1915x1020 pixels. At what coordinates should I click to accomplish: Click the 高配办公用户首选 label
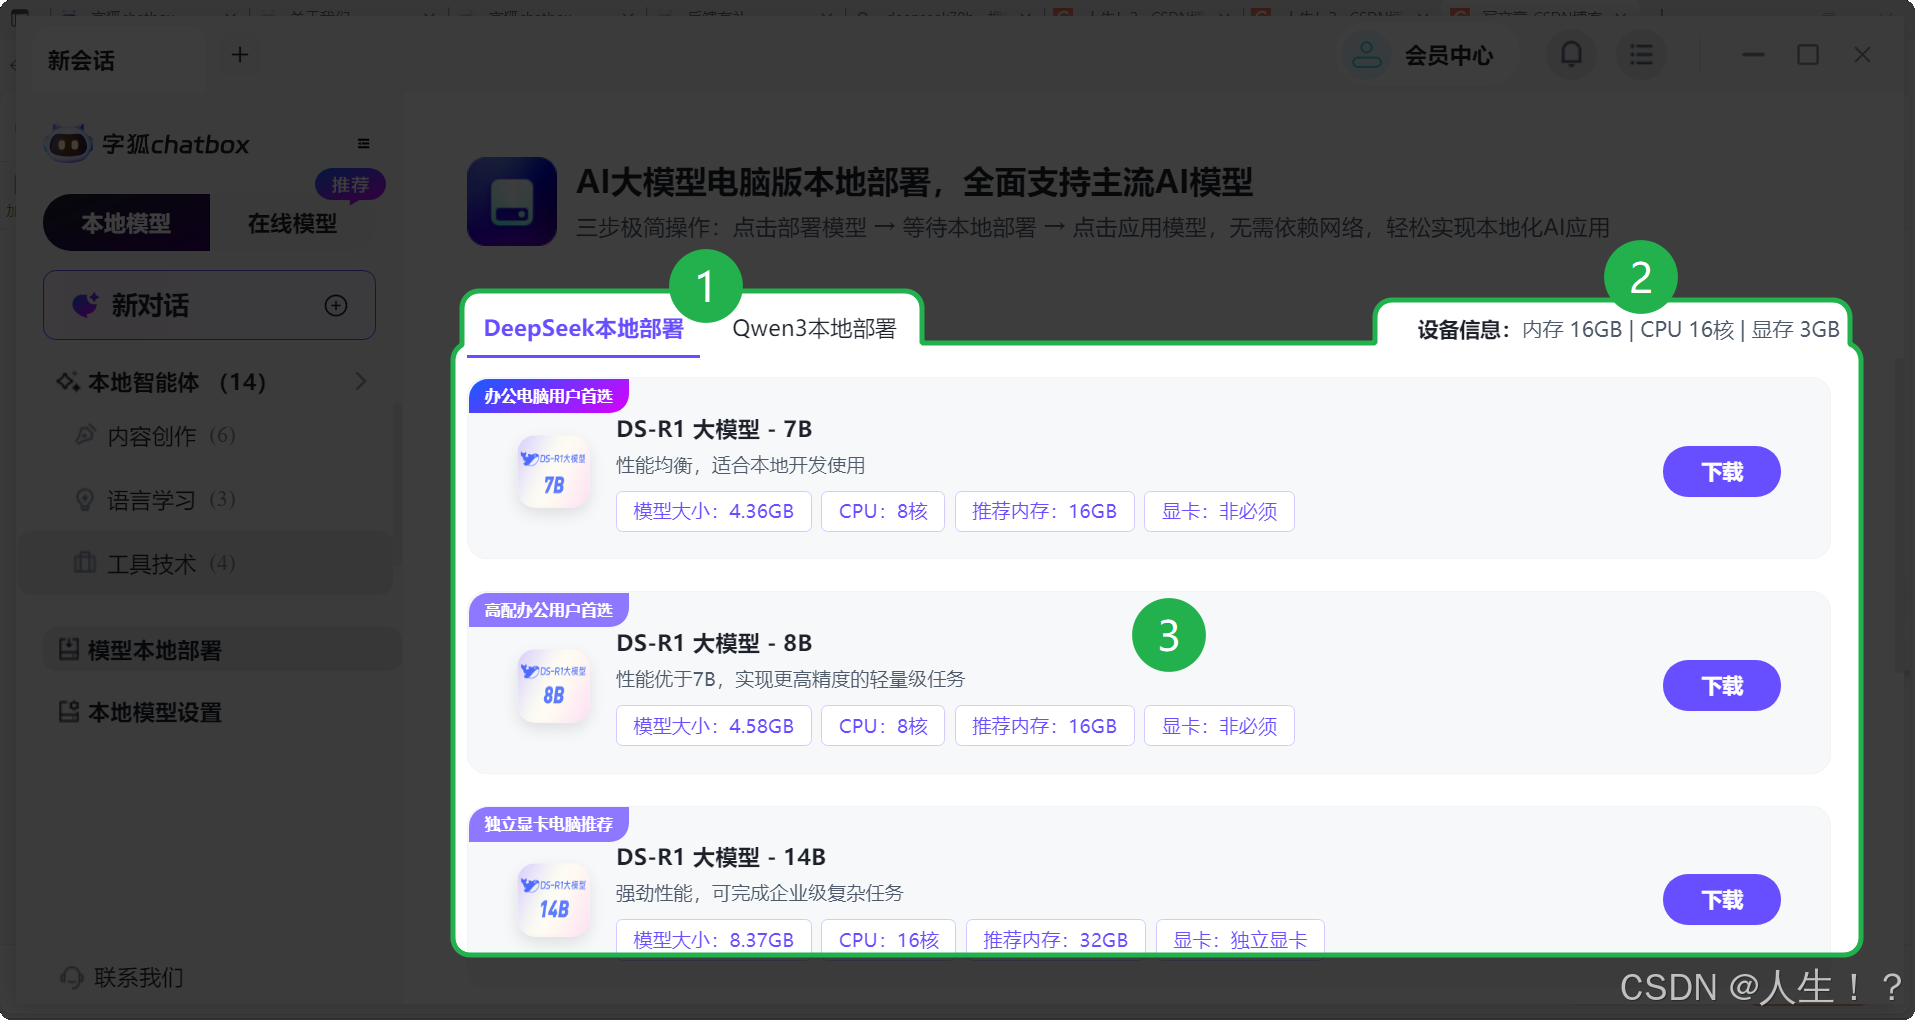click(548, 610)
